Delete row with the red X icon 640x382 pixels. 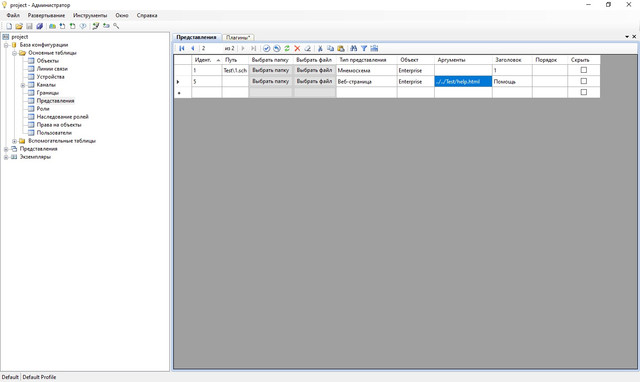(297, 48)
